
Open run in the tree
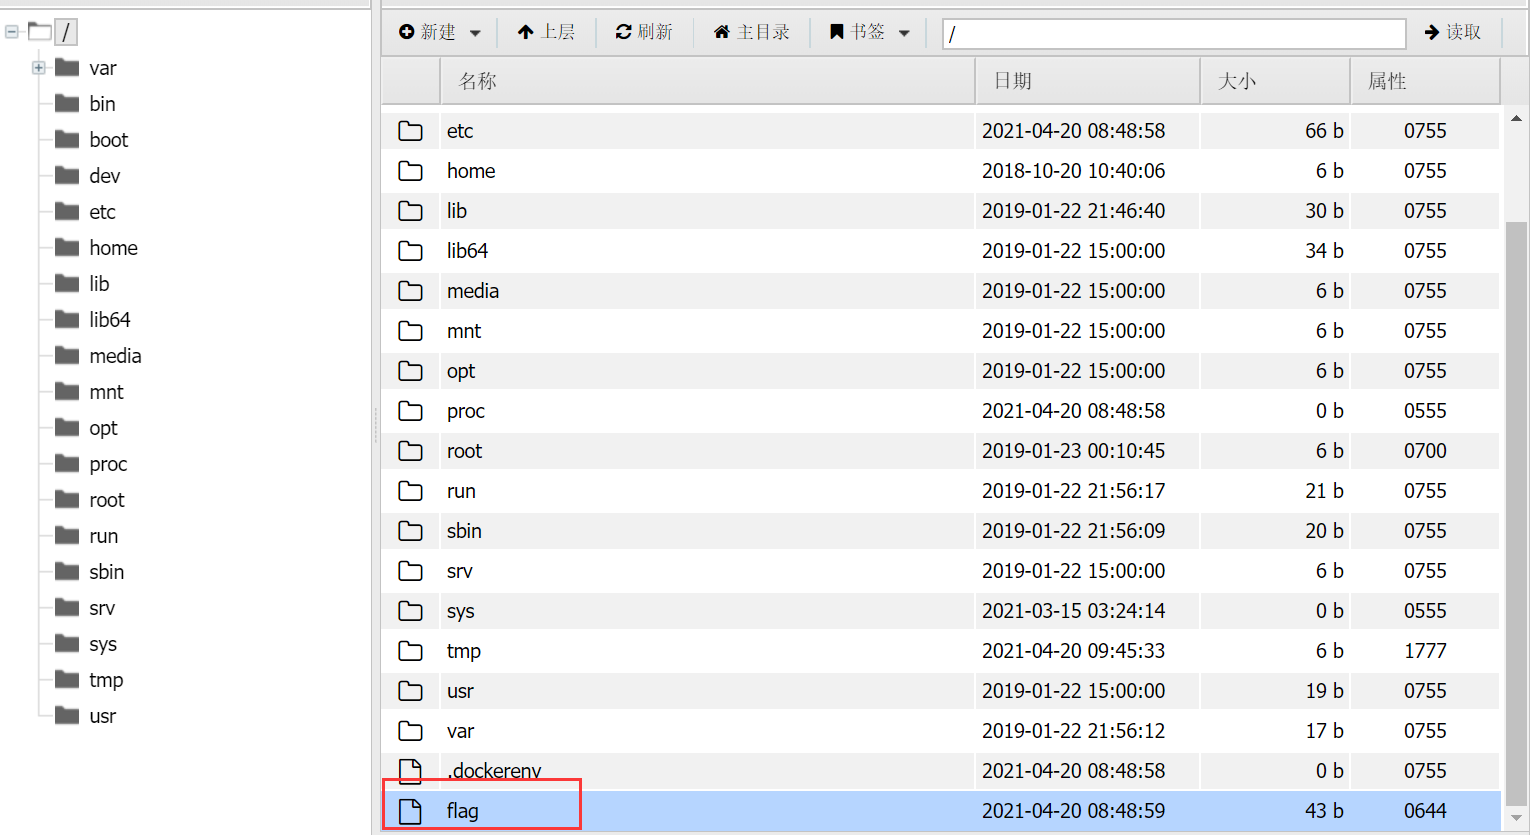(103, 536)
